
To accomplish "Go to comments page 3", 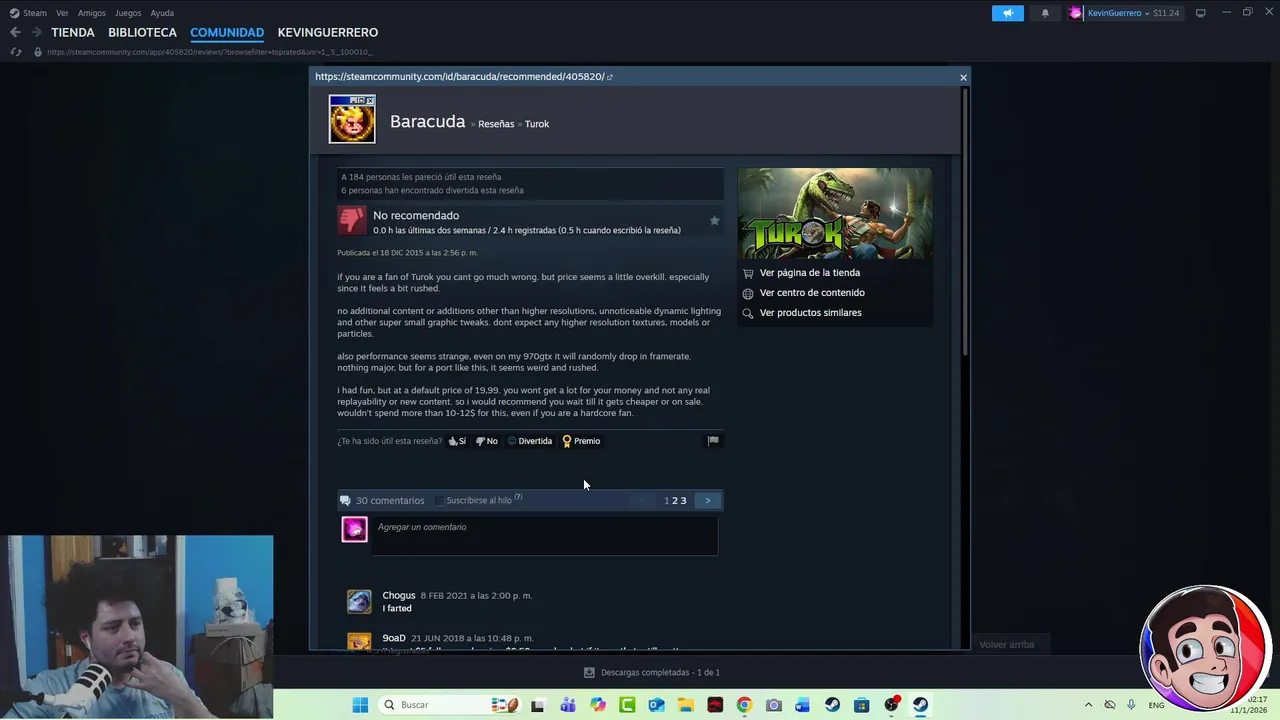I will [x=683, y=500].
